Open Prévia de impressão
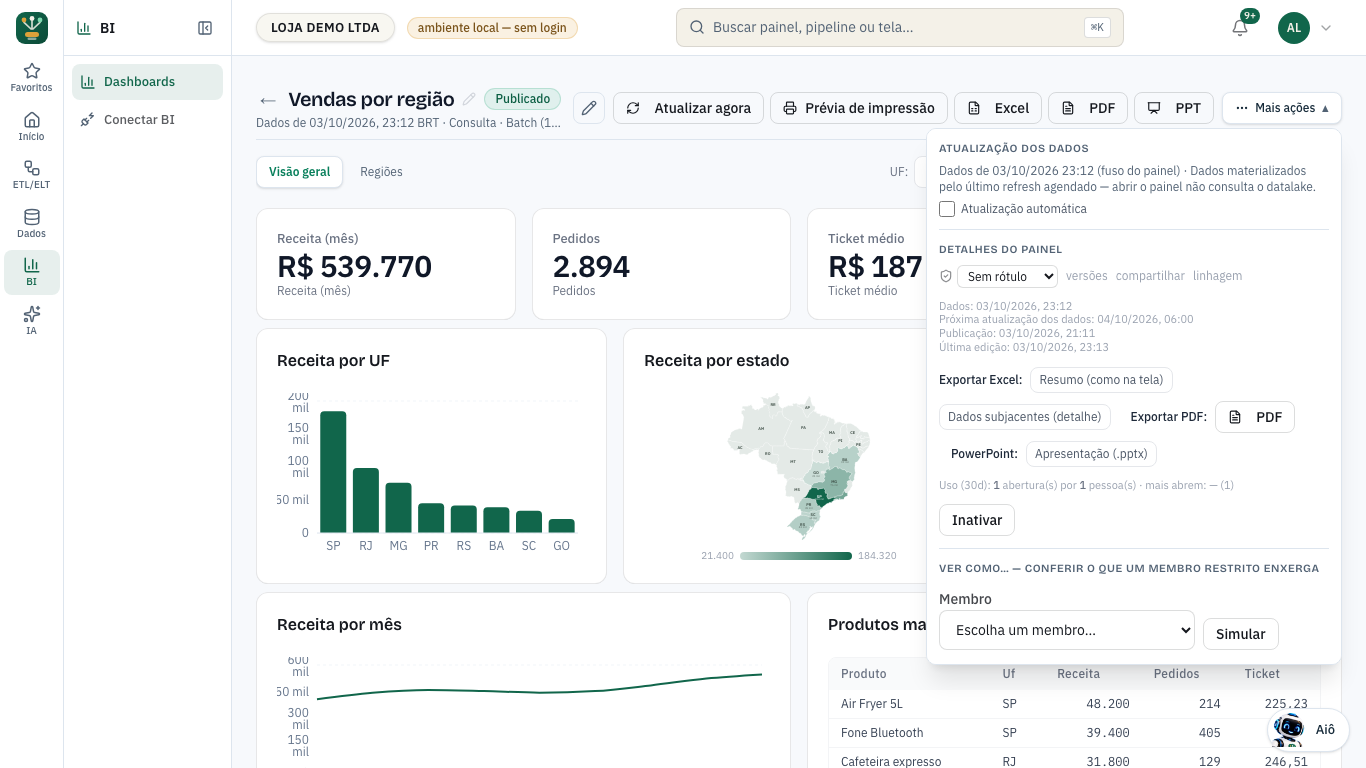Viewport: 1366px width, 768px height. point(858,108)
